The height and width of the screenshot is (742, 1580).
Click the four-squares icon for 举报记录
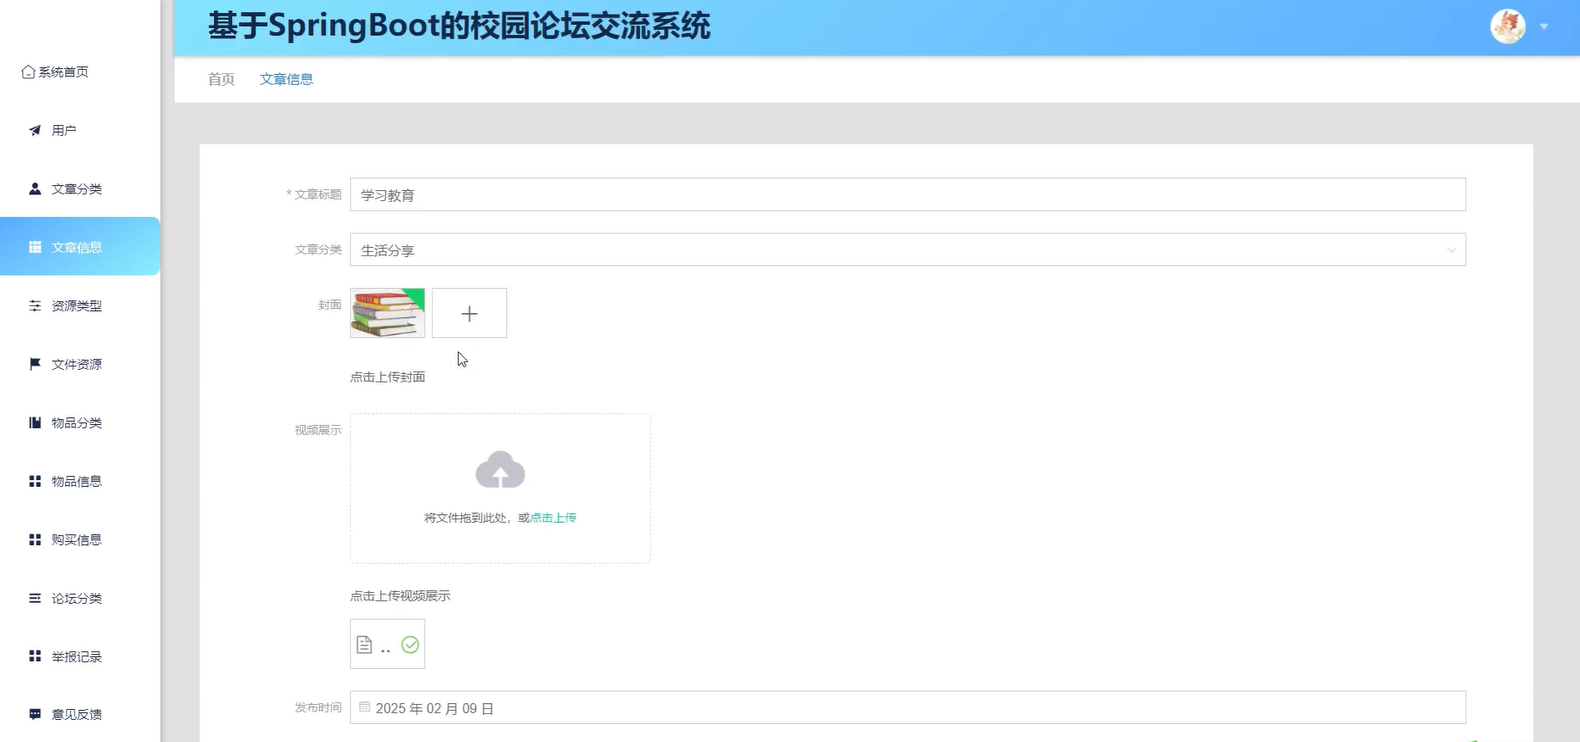point(35,656)
